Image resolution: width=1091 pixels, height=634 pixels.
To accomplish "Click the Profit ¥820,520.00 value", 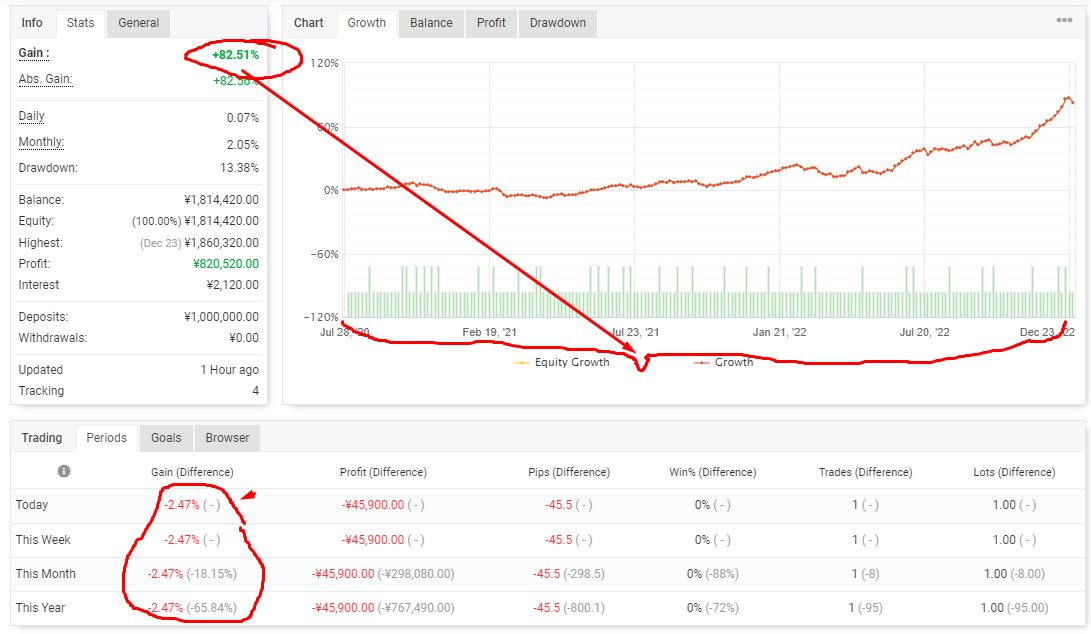I will coord(225,264).
